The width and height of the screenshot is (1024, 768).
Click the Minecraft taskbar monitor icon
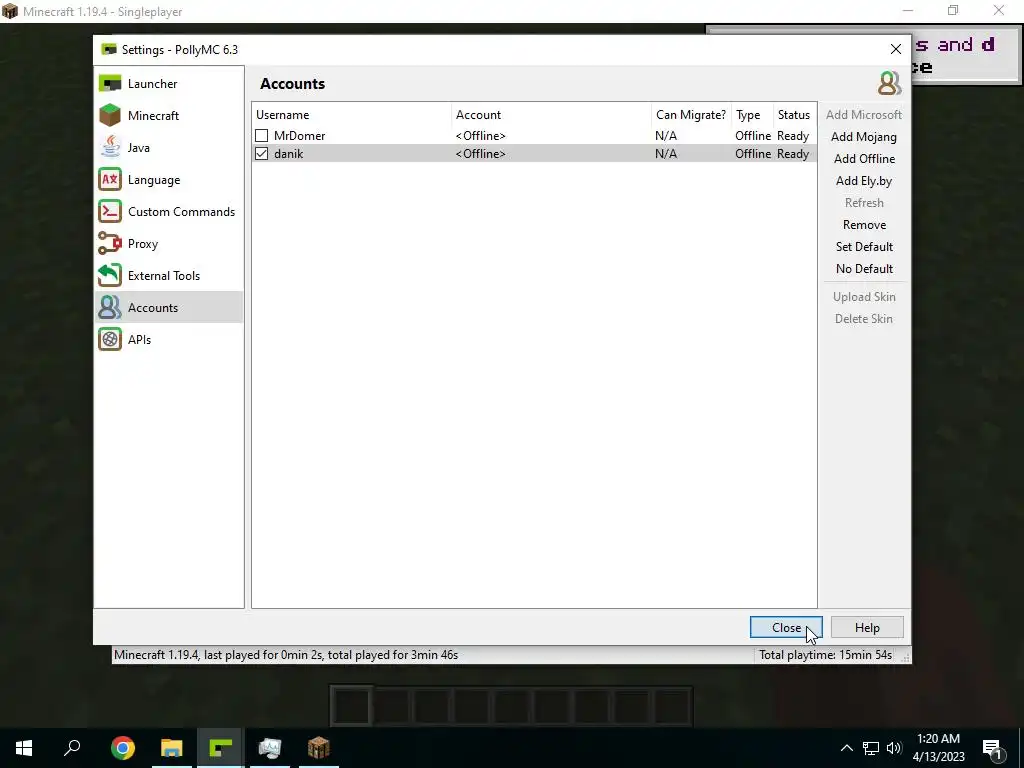[270, 748]
